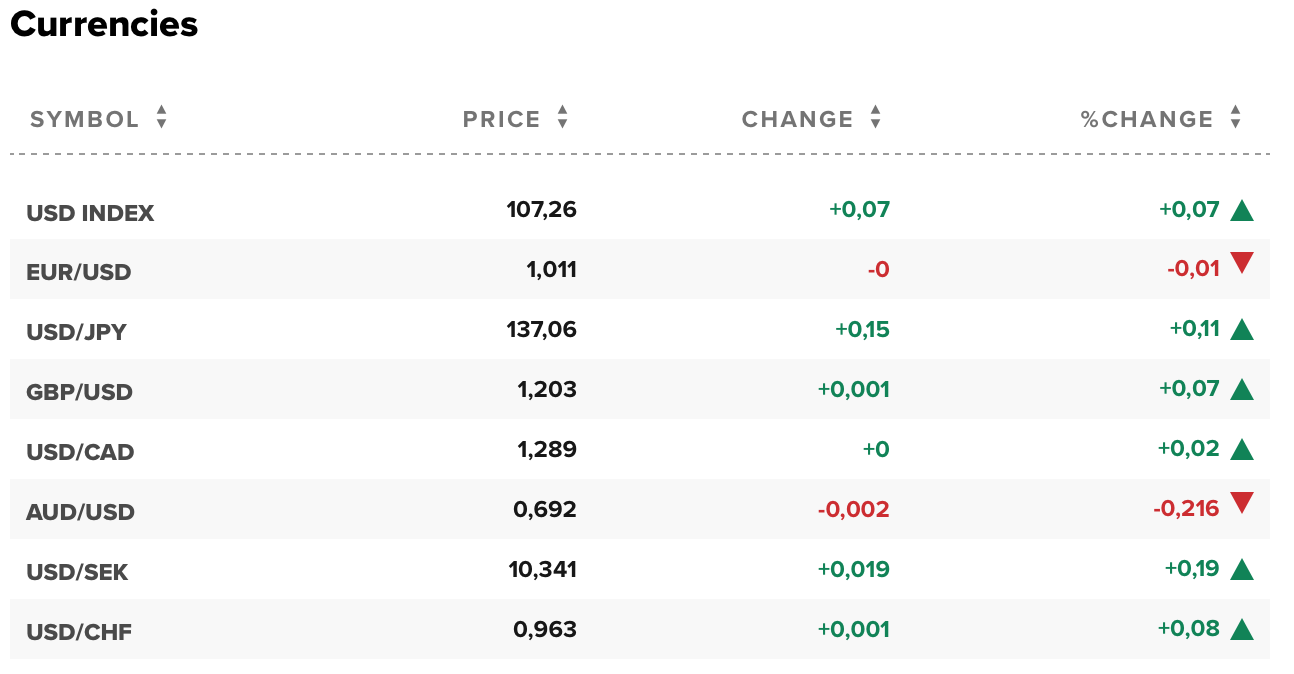
Task: Click red down arrow for EUR/USD
Action: (1241, 264)
